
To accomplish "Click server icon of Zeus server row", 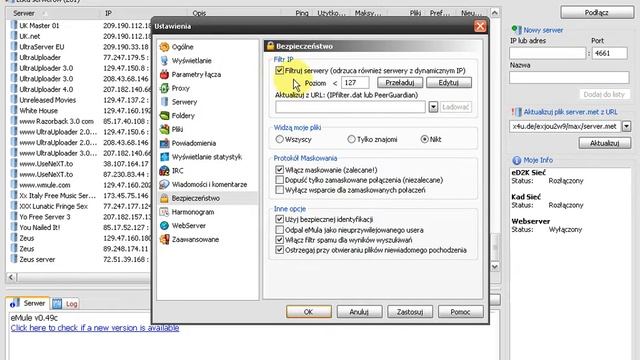I will (14, 259).
